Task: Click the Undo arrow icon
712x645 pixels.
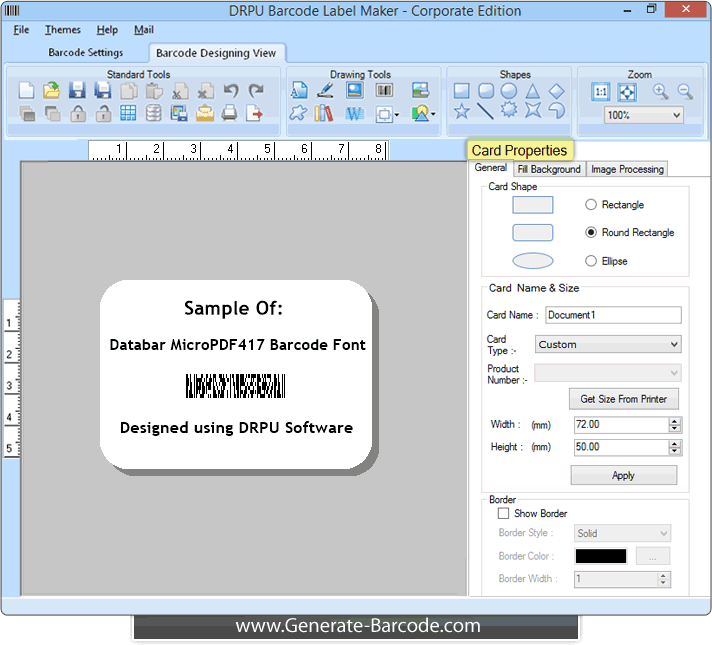Action: (x=231, y=91)
